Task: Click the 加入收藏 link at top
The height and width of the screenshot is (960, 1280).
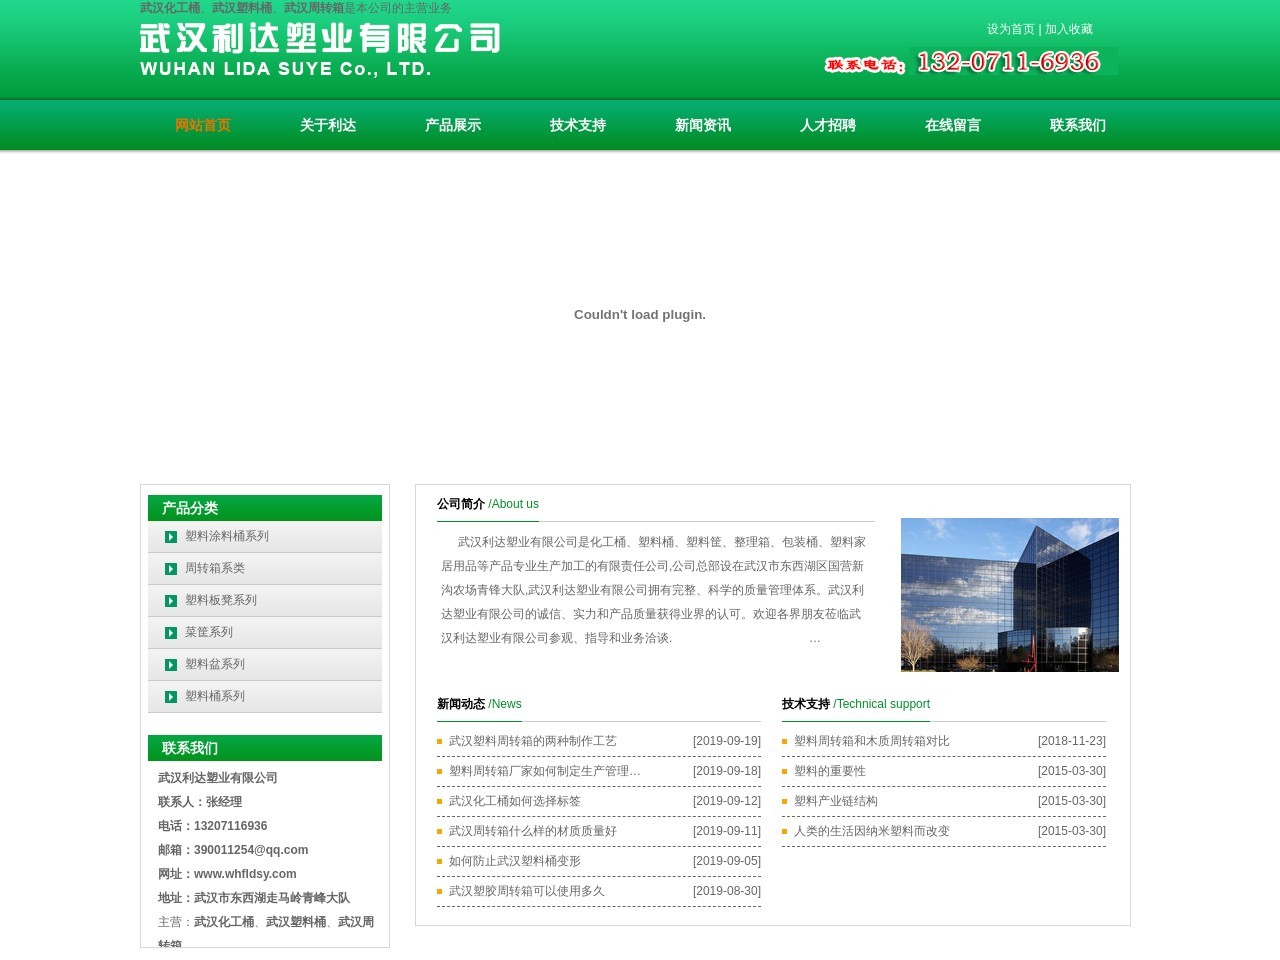Action: pyautogui.click(x=1069, y=29)
